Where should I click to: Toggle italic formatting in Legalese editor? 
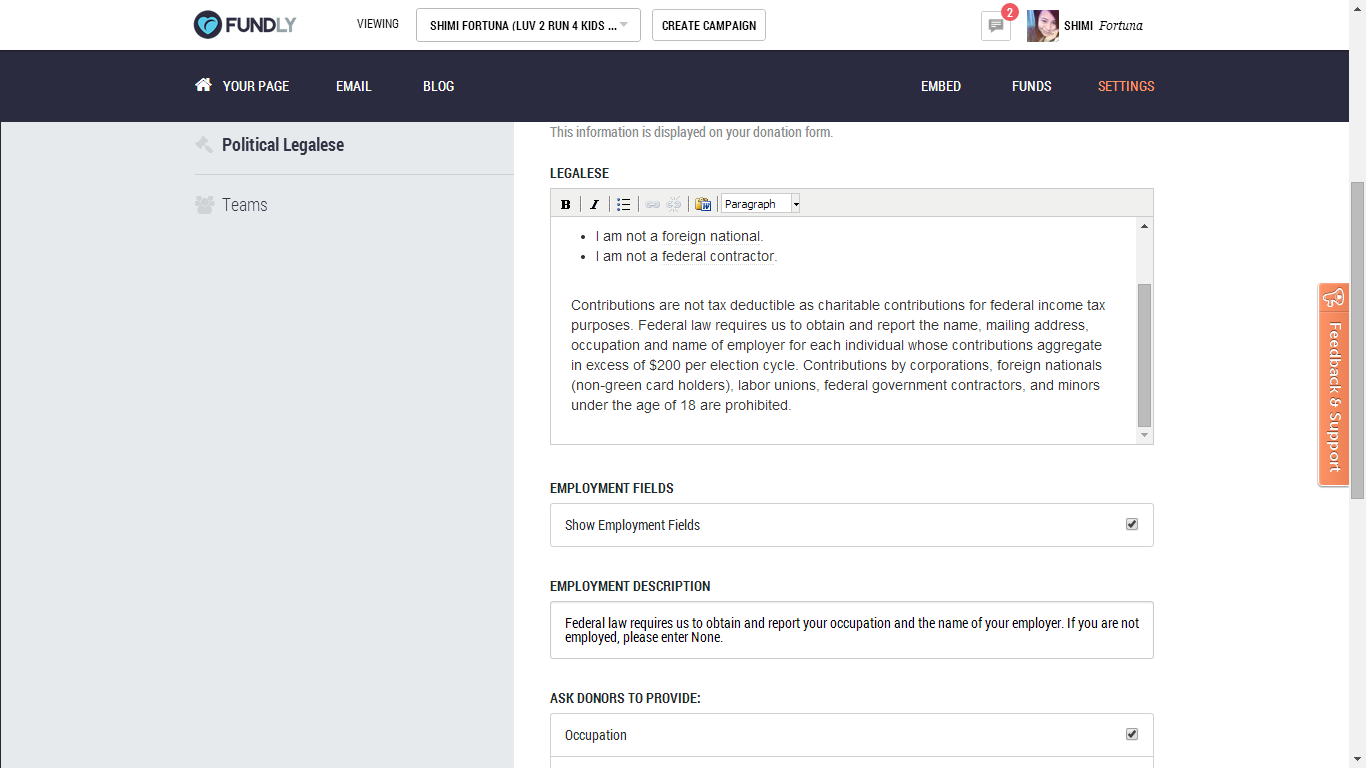pyautogui.click(x=594, y=204)
